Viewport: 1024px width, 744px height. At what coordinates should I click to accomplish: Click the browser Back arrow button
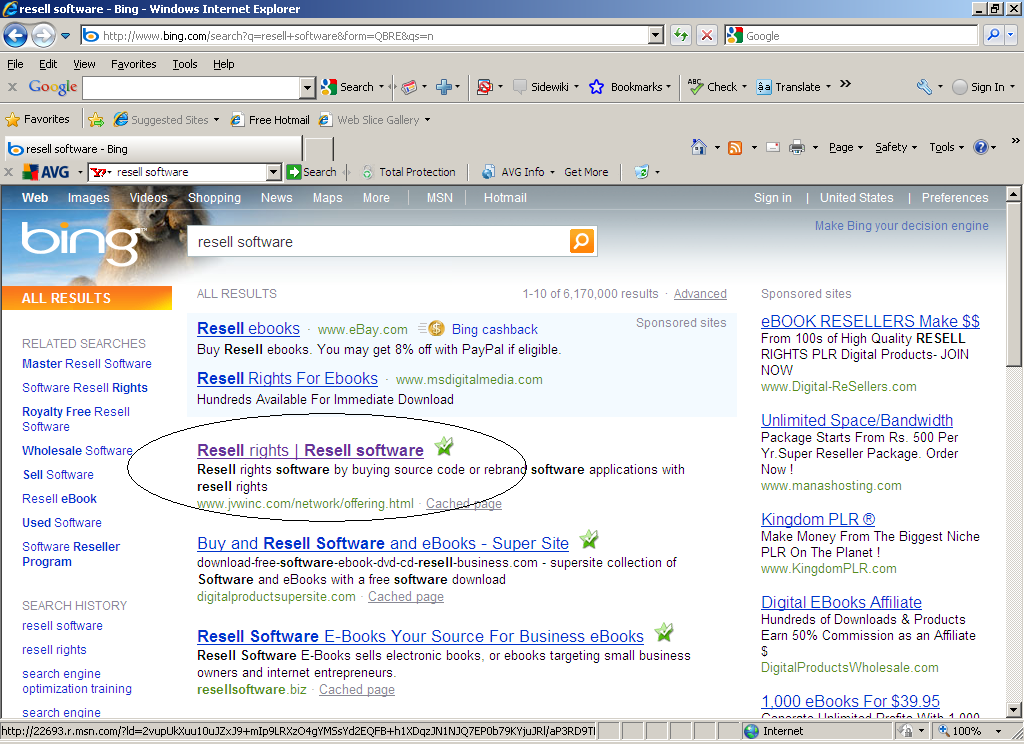[15, 36]
